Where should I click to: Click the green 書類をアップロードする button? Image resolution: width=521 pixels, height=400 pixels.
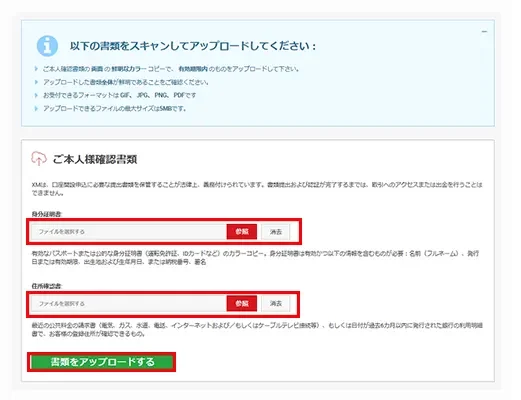[102, 362]
